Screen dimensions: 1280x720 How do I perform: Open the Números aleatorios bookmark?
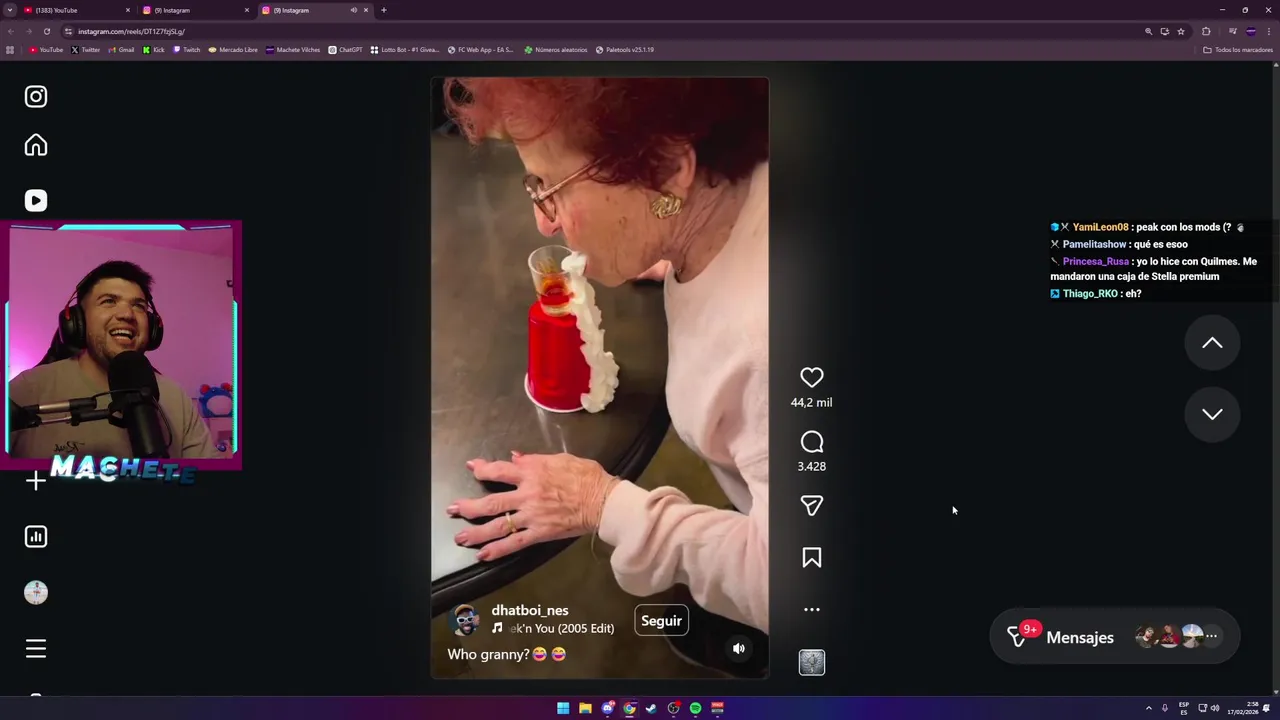pyautogui.click(x=556, y=50)
